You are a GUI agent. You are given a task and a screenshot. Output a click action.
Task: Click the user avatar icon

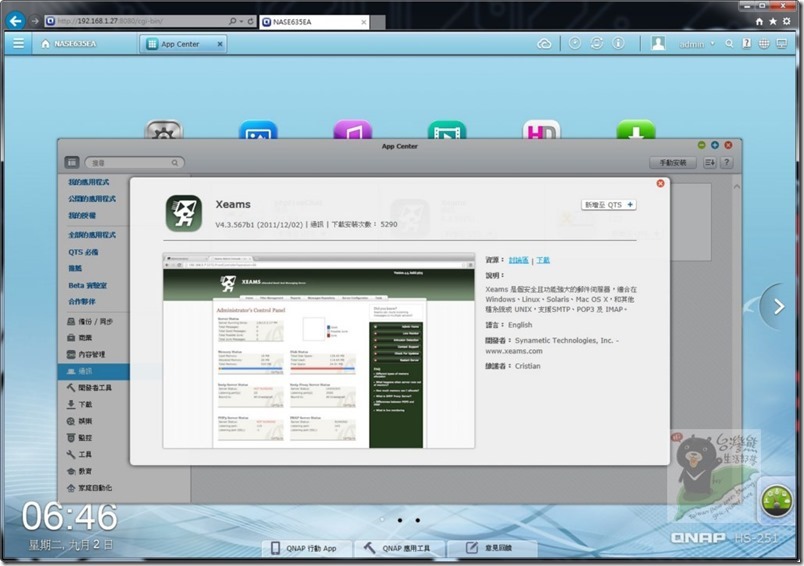coord(658,44)
